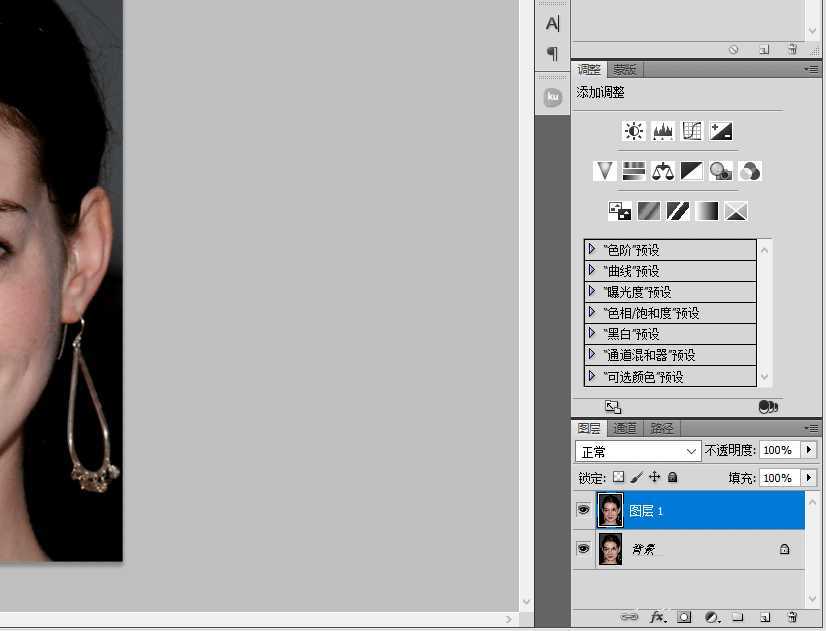The height and width of the screenshot is (631, 826).
Task: Create a new layer with the new layer icon
Action: click(763, 617)
